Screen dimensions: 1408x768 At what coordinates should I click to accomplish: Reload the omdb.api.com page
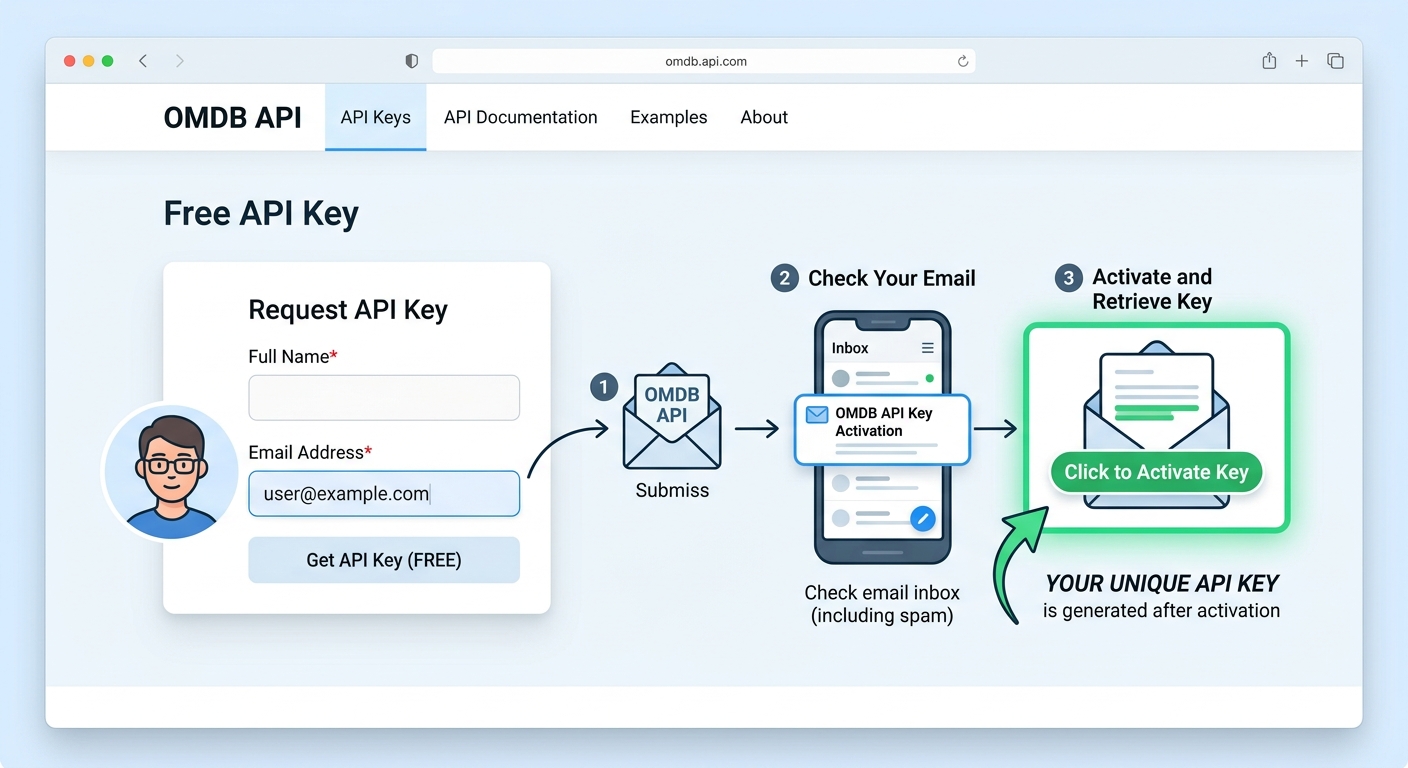(962, 61)
